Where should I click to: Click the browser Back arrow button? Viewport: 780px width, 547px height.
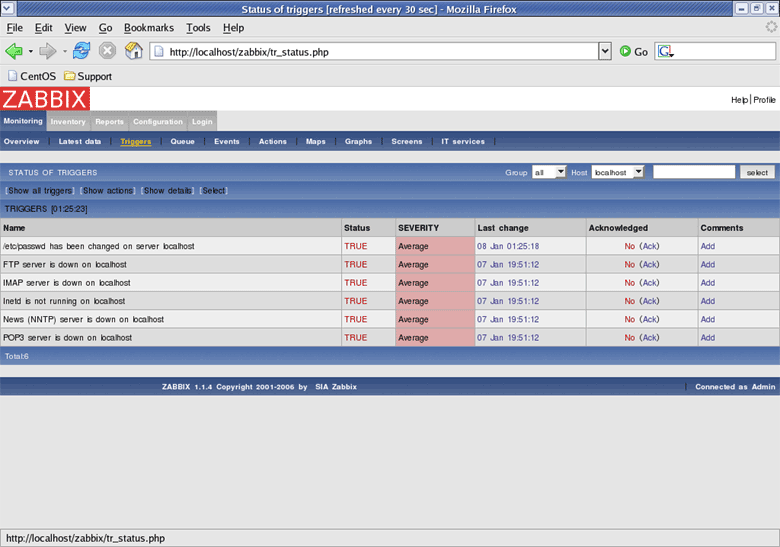tap(14, 51)
